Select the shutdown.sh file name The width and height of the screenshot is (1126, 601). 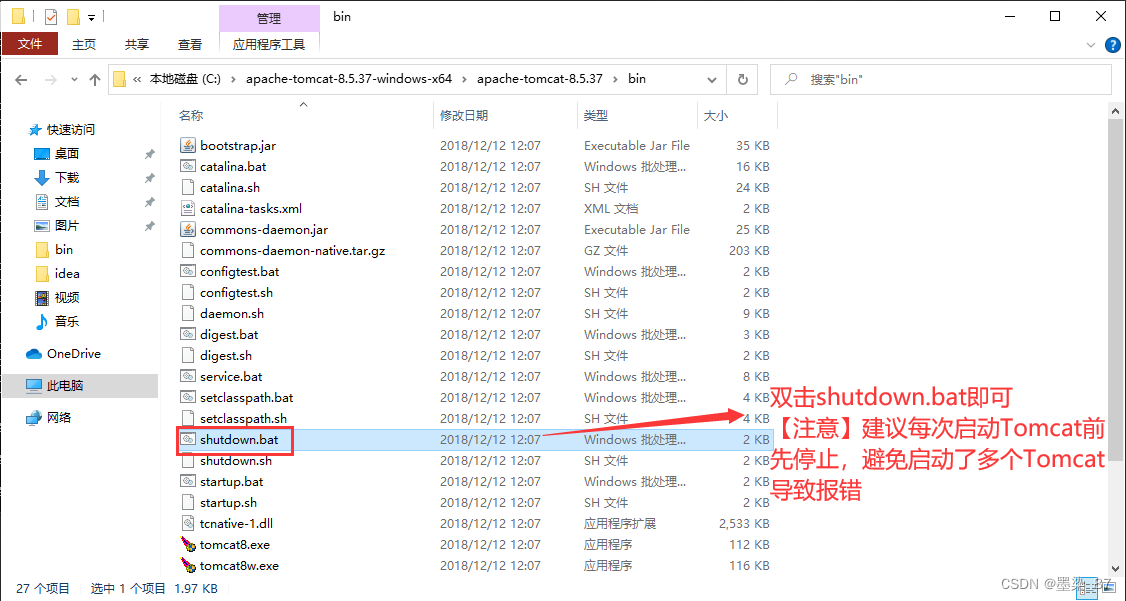tap(236, 460)
